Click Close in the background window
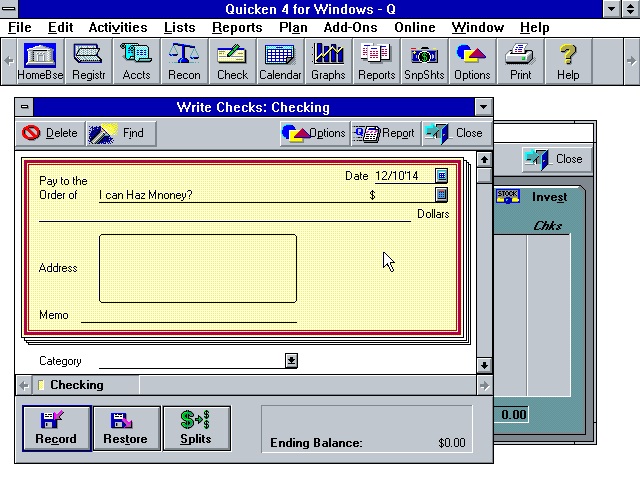Screen dimensions: 640x480 click(556, 159)
